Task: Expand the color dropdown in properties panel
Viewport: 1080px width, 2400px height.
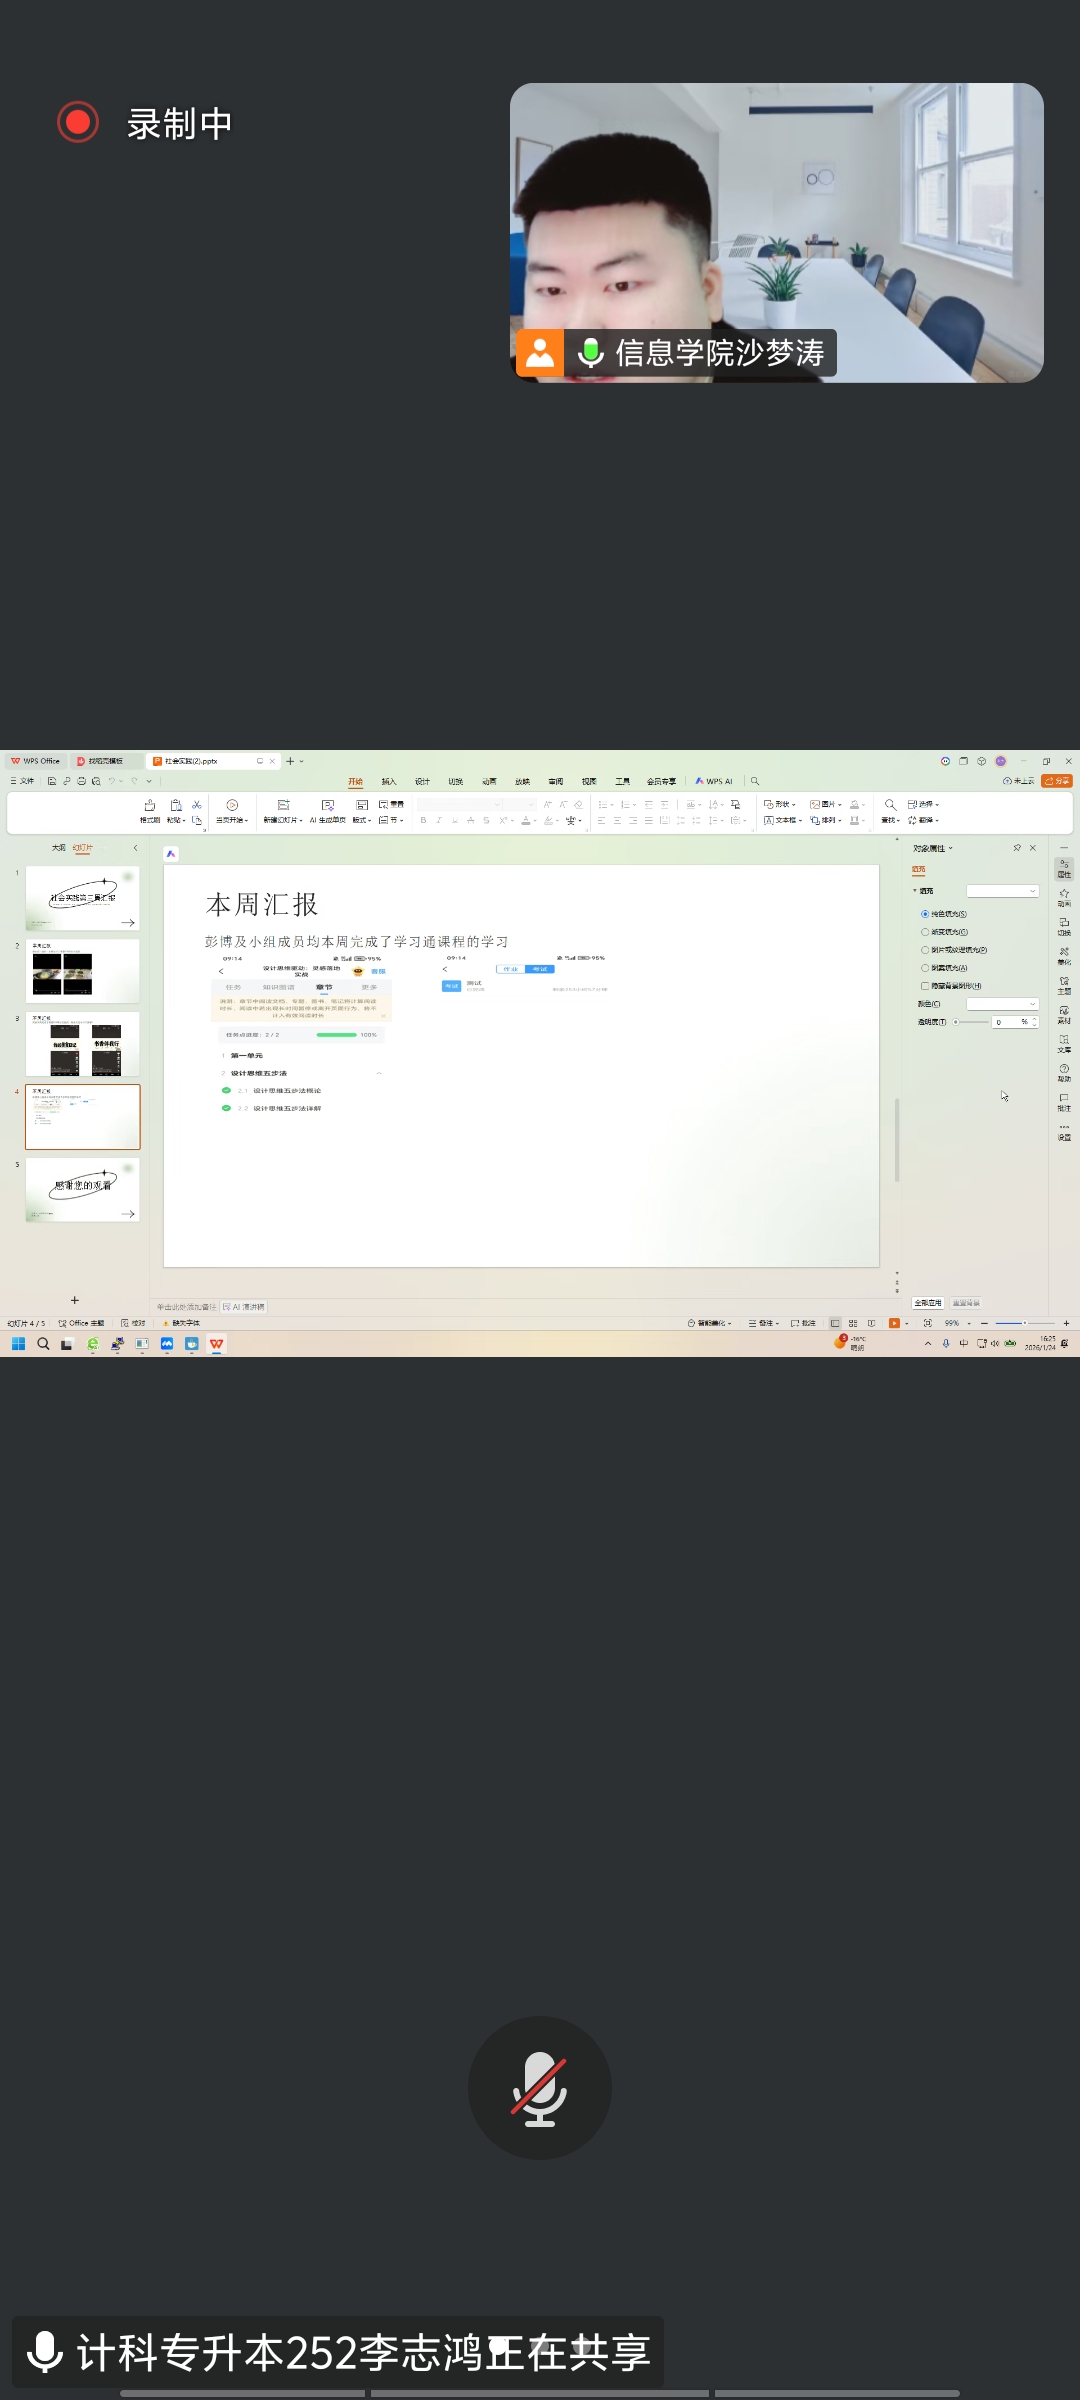Action: 1002,1004
